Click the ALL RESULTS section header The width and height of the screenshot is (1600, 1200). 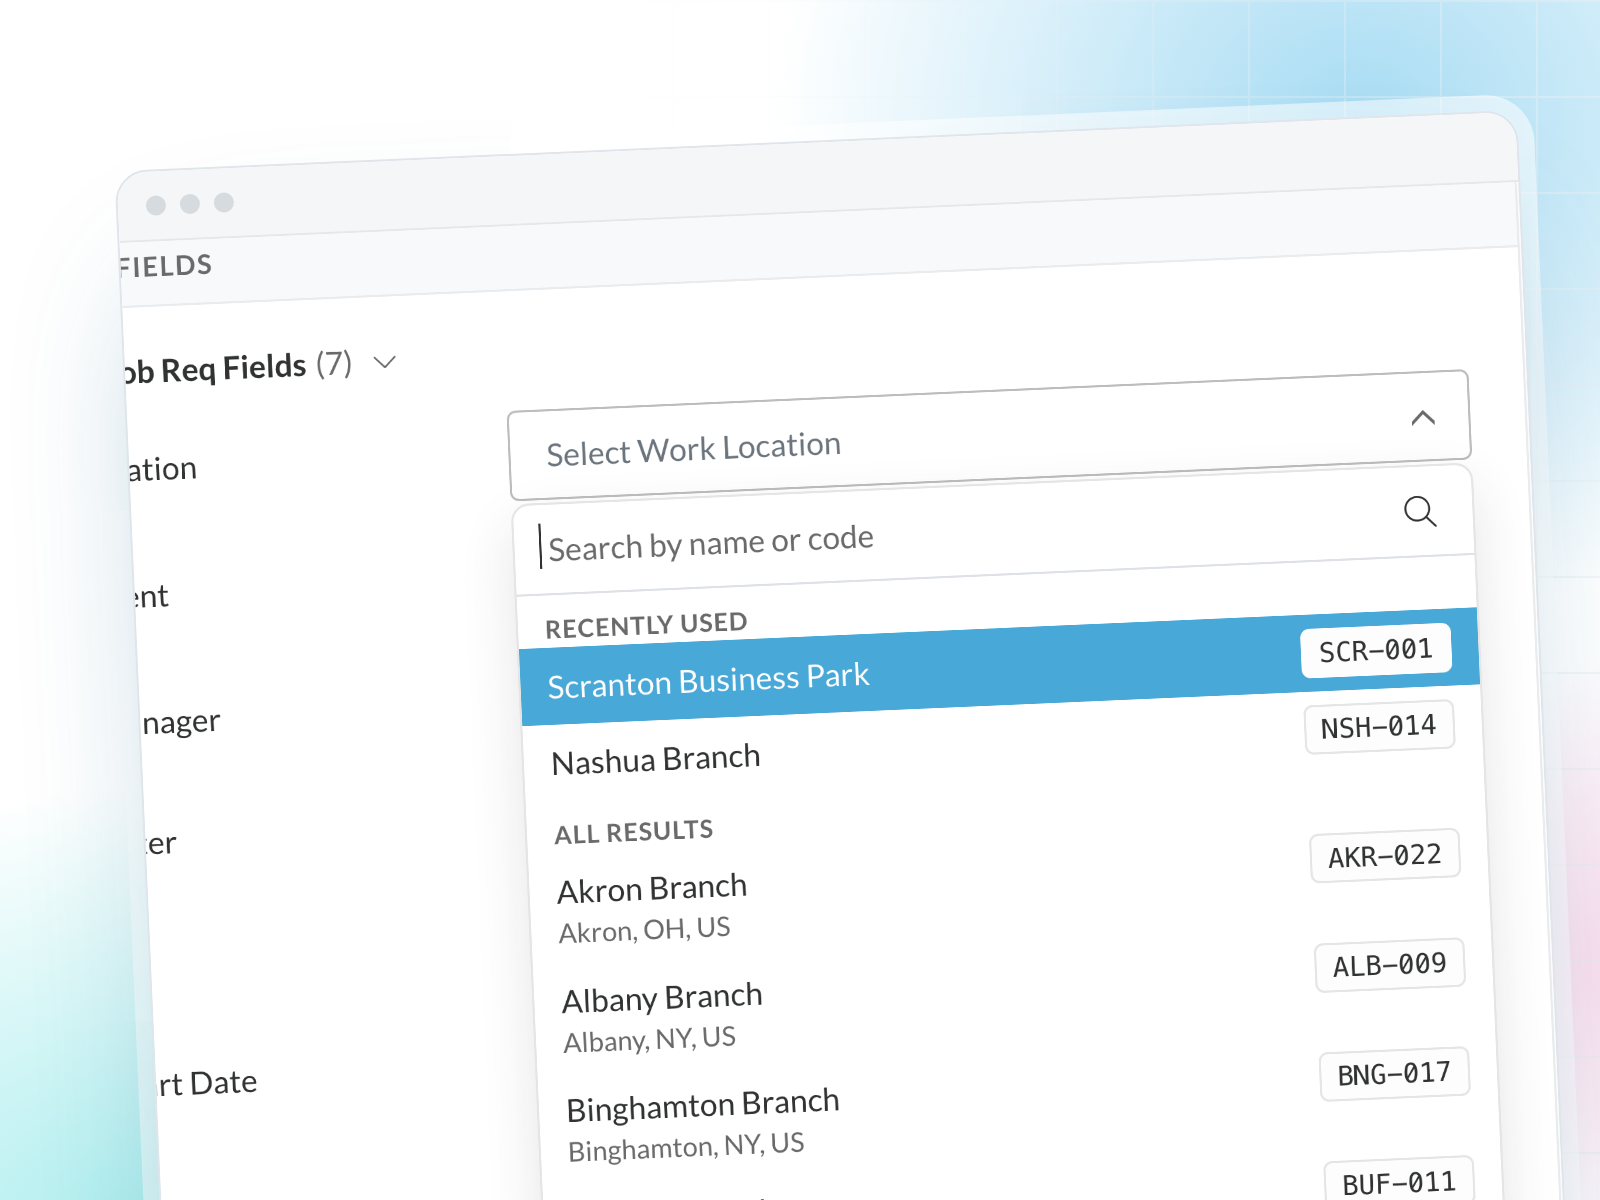(634, 832)
